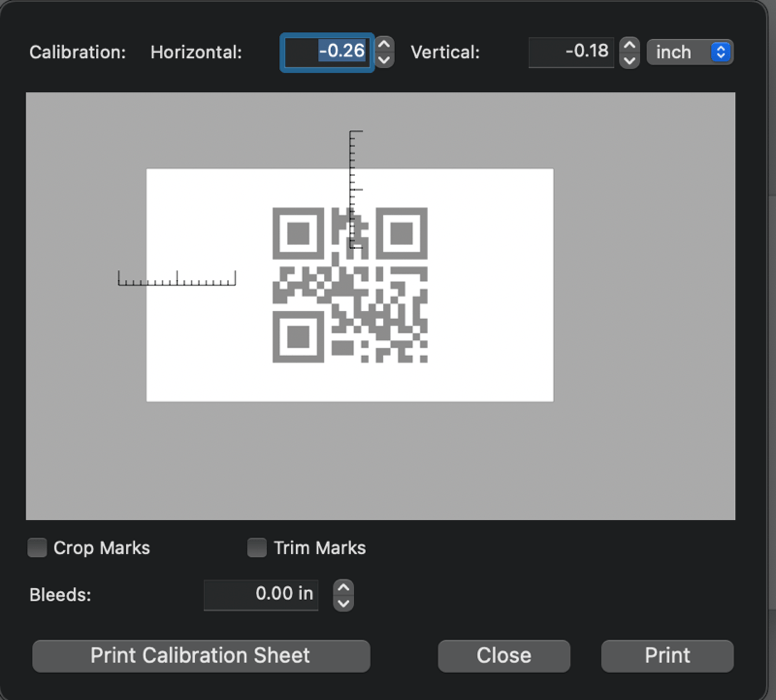Click the Vertical: label
776x700 pixels.
pyautogui.click(x=445, y=52)
